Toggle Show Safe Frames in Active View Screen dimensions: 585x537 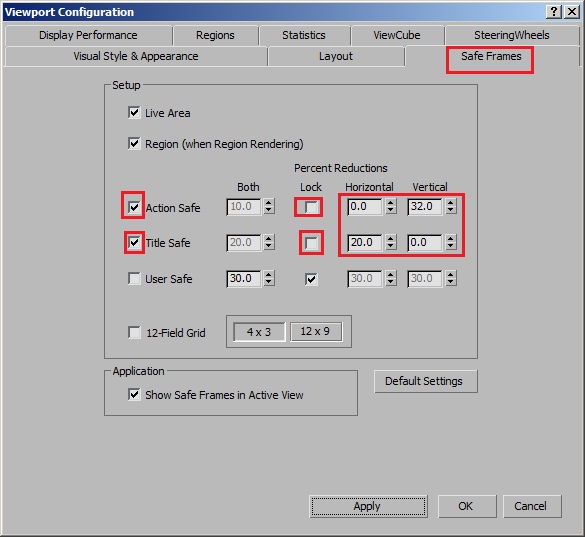coord(134,395)
